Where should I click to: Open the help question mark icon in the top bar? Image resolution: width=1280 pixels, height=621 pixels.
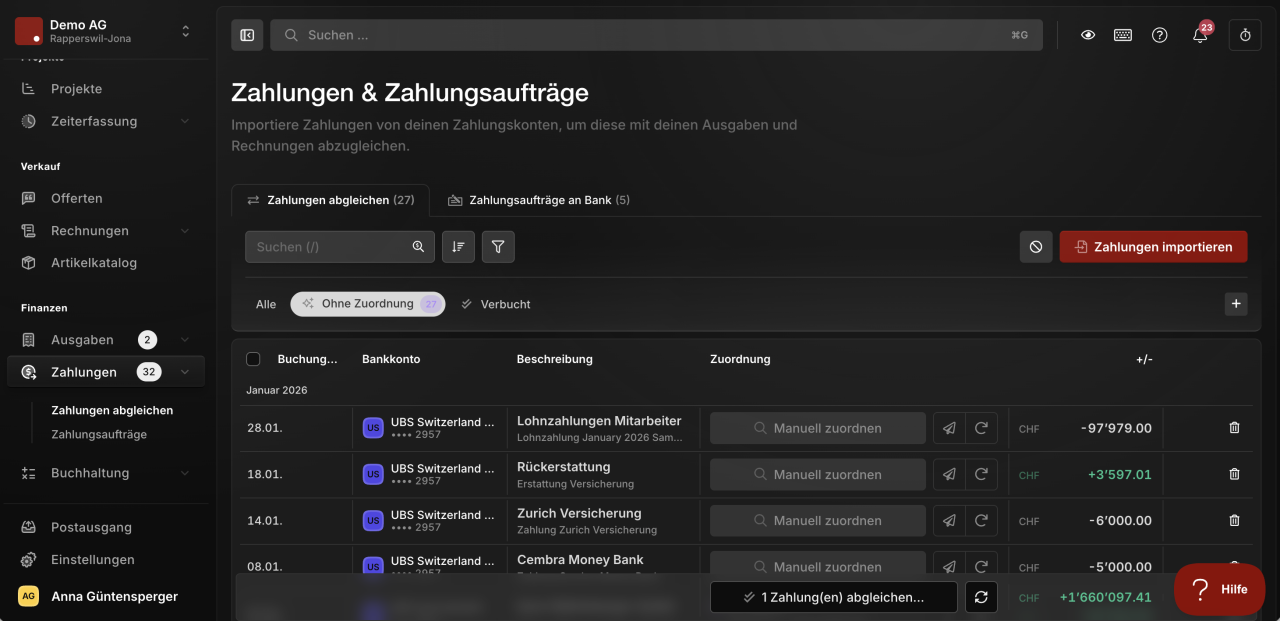(x=1159, y=35)
